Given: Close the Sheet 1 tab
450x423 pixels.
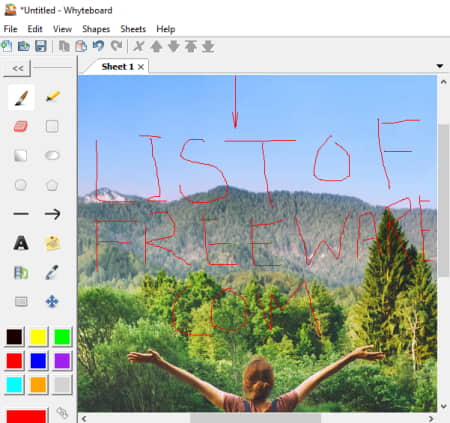Looking at the screenshot, I should pos(141,67).
